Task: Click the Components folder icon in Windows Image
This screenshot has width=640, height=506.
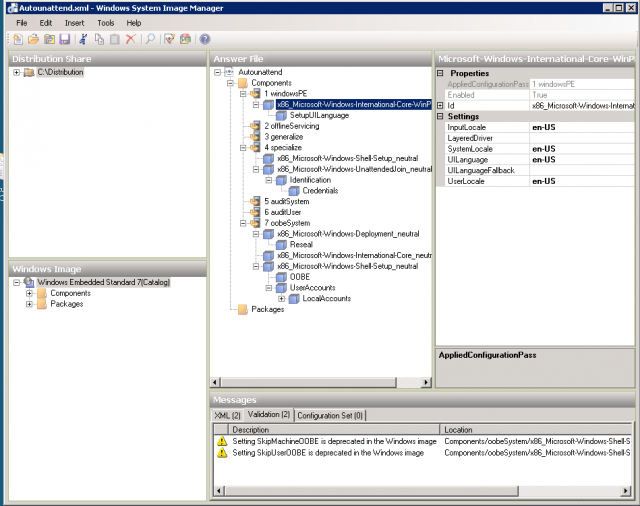Action: (42, 293)
